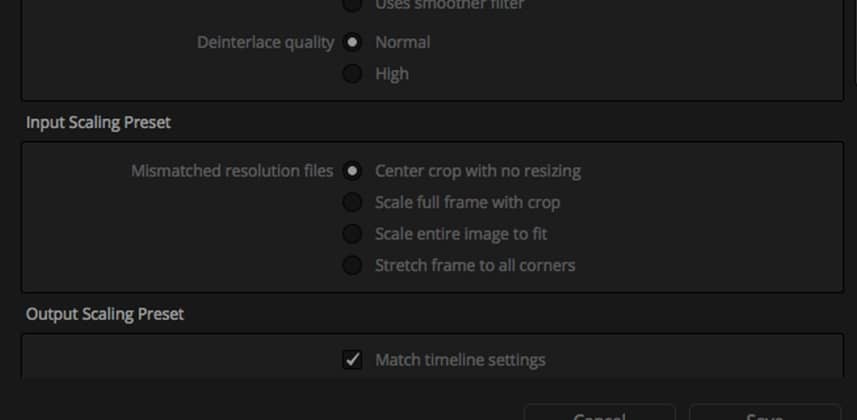Image resolution: width=857 pixels, height=420 pixels.
Task: Click the vertical scrollbar at right edge
Action: point(855,41)
